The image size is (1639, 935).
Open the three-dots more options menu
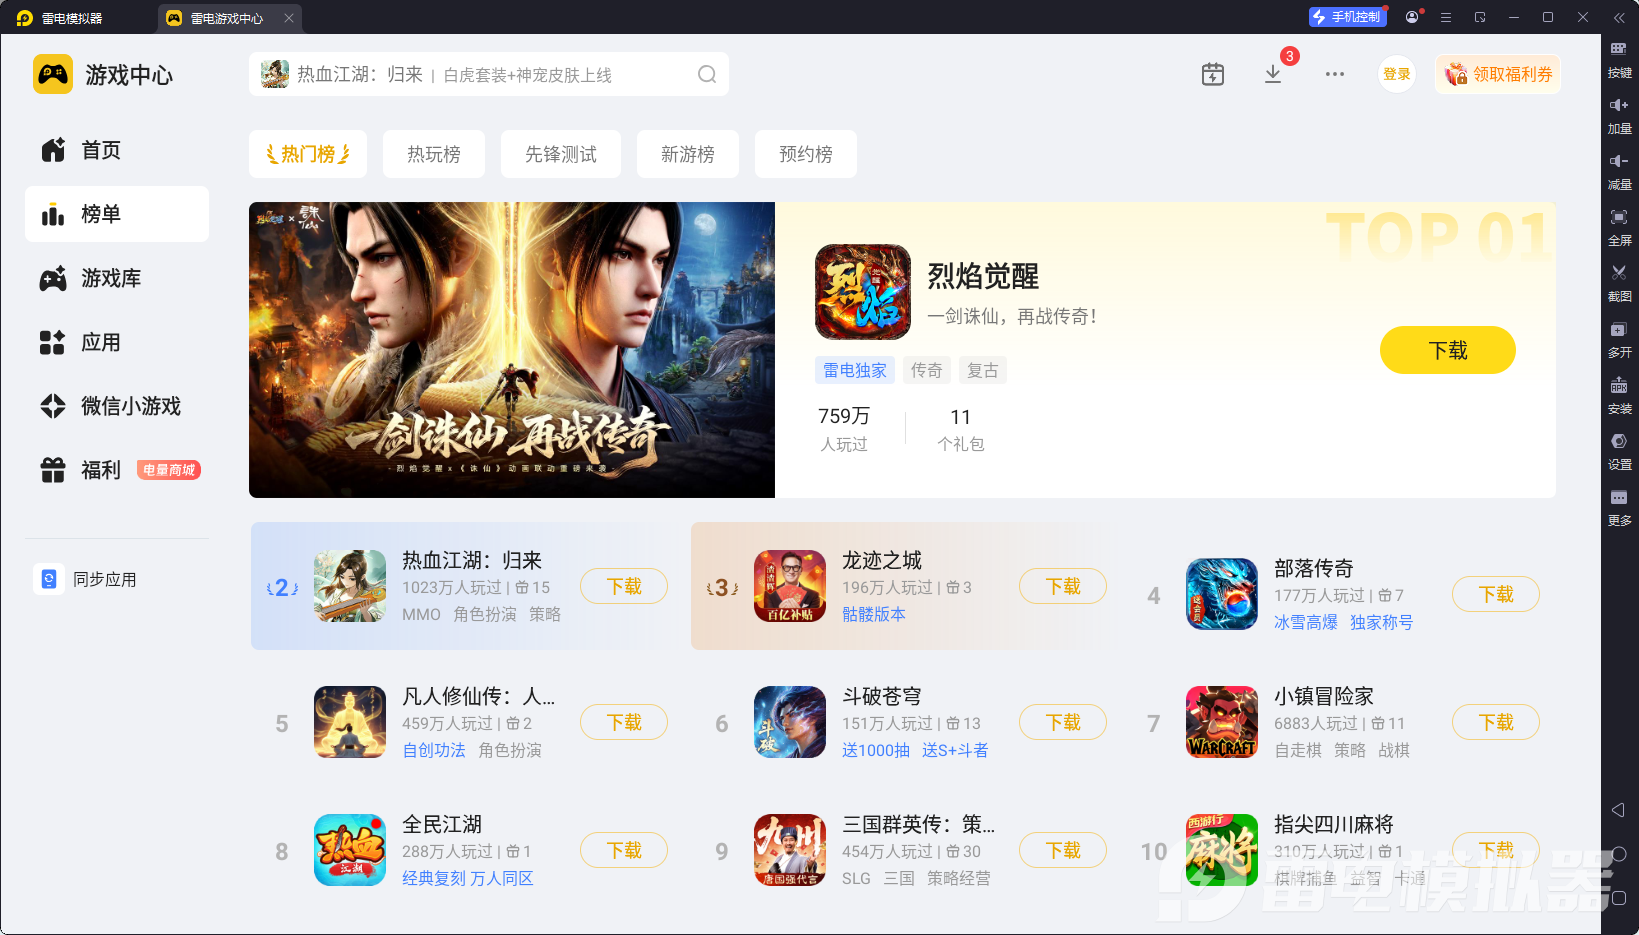pos(1335,74)
